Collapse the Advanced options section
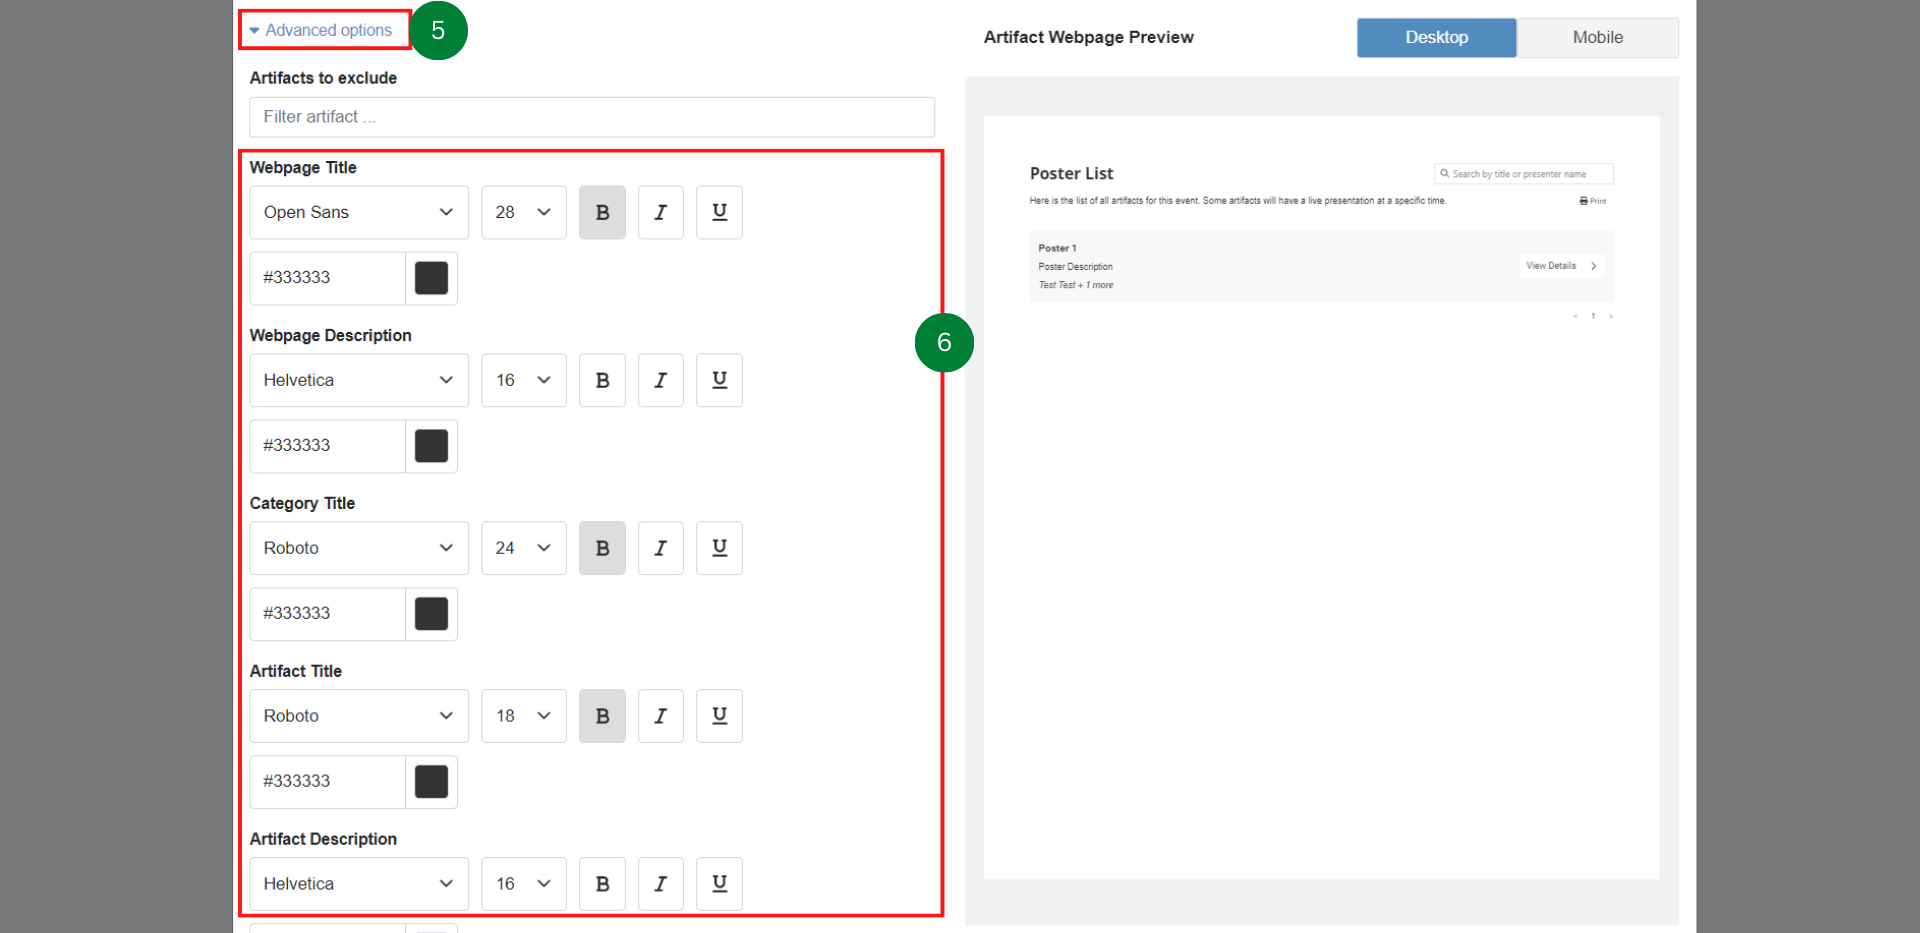1920x933 pixels. pyautogui.click(x=322, y=30)
